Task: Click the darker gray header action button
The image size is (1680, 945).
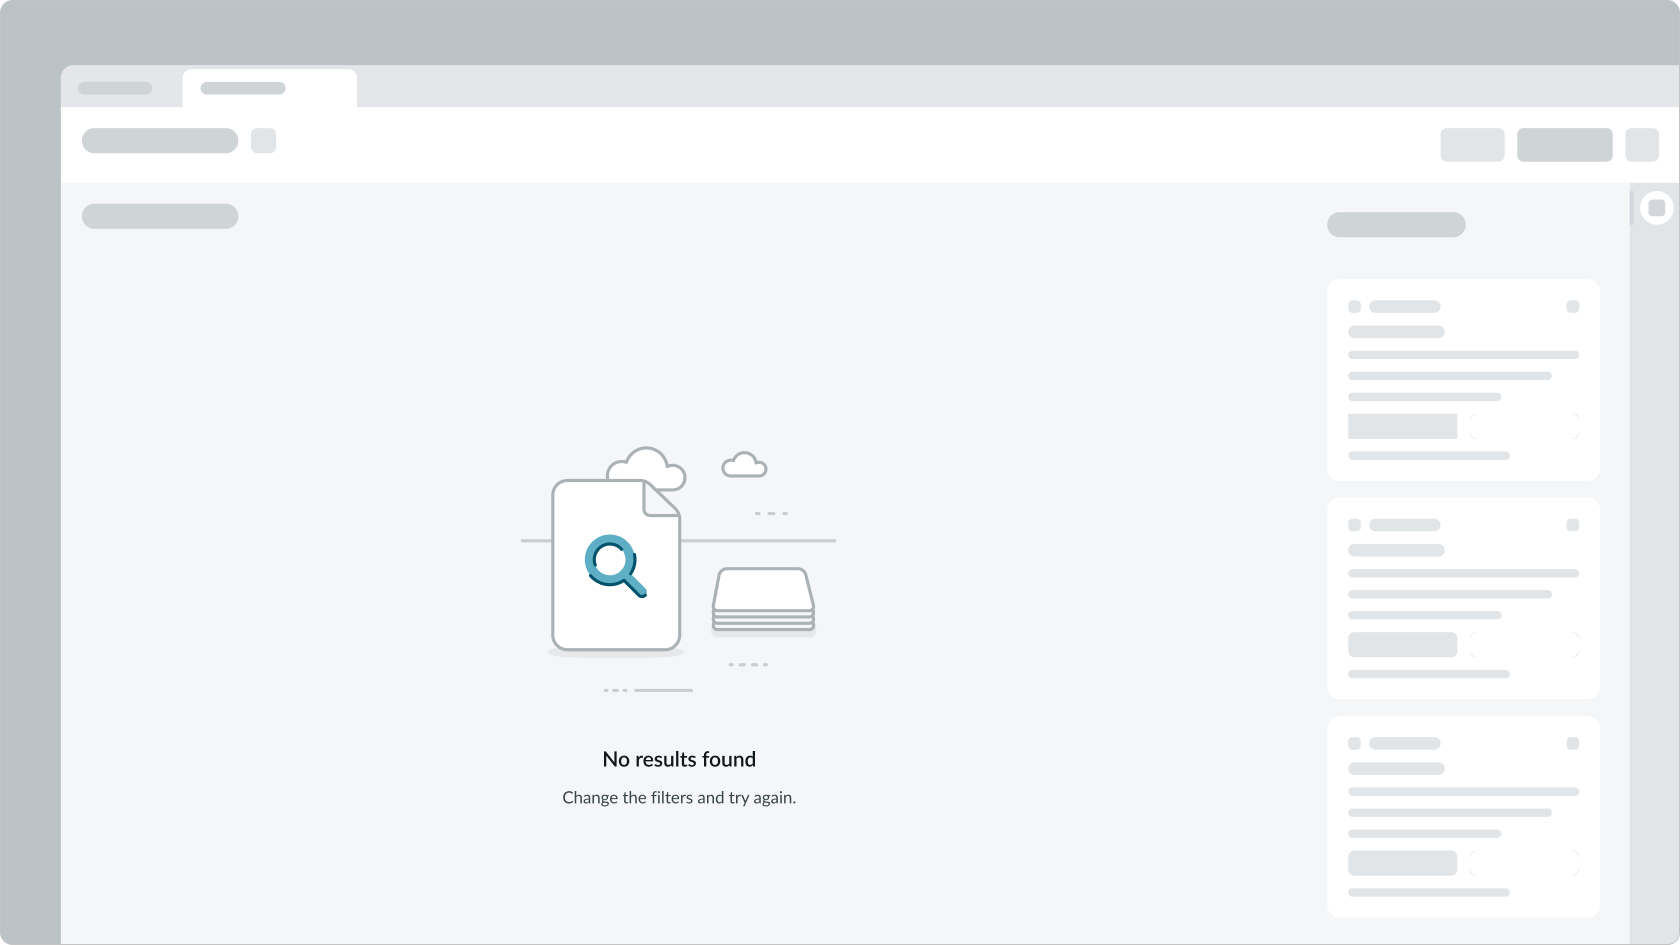Action: (x=1564, y=145)
